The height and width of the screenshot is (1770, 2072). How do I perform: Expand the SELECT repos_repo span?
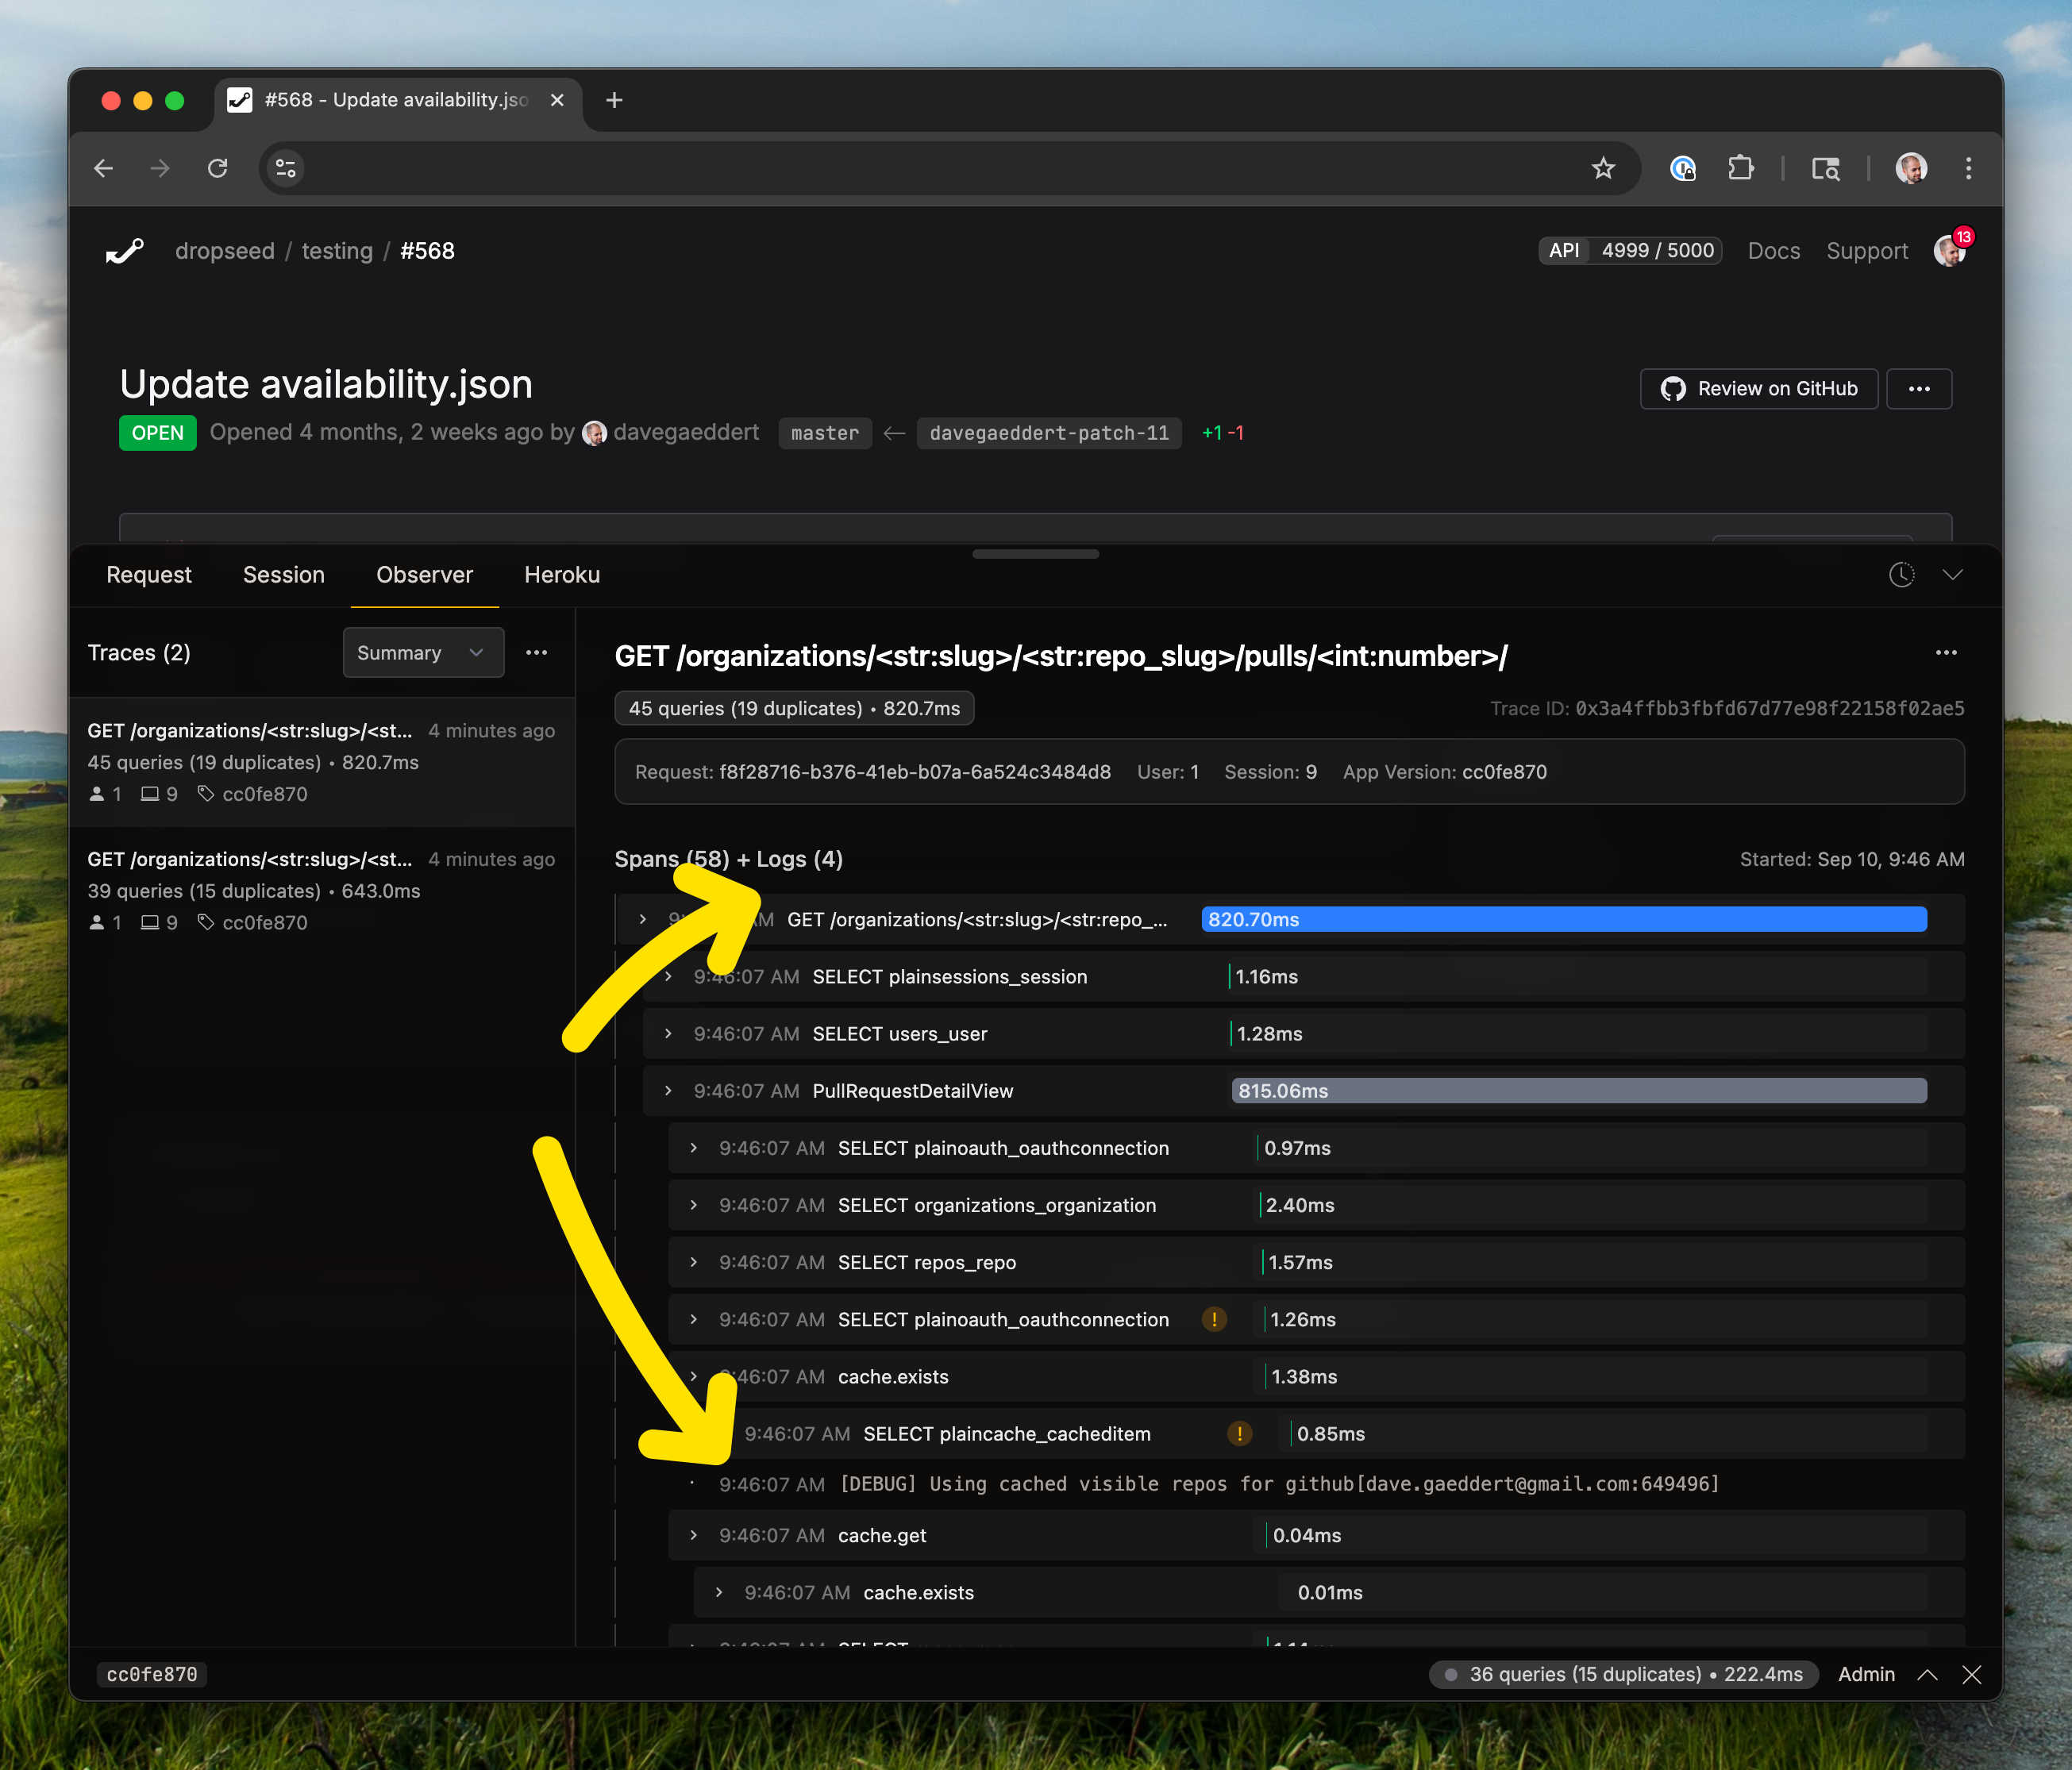(693, 1262)
